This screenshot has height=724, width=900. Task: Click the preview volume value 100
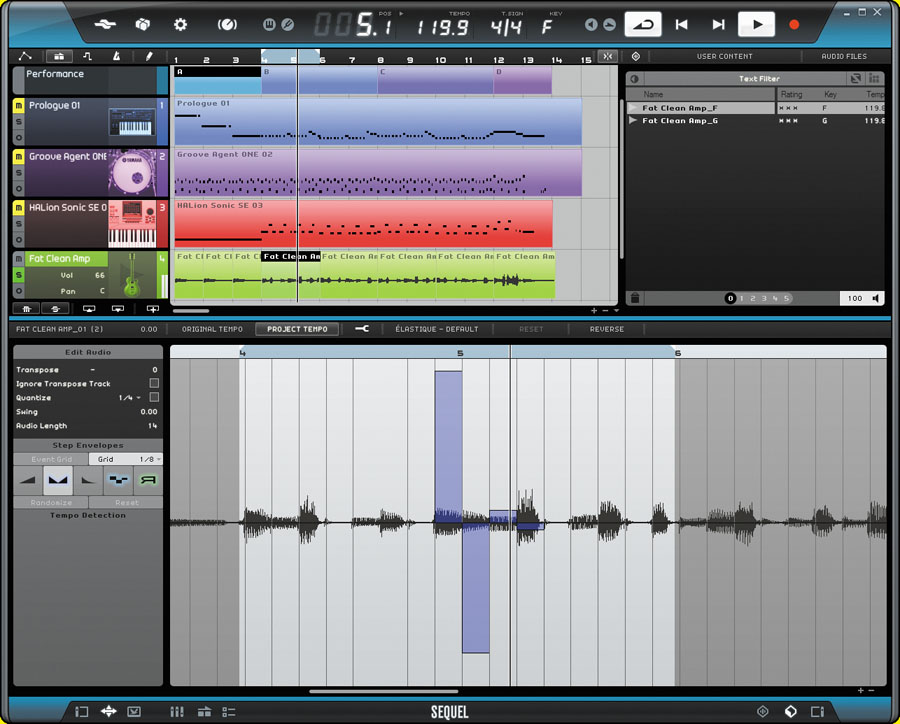pos(855,298)
